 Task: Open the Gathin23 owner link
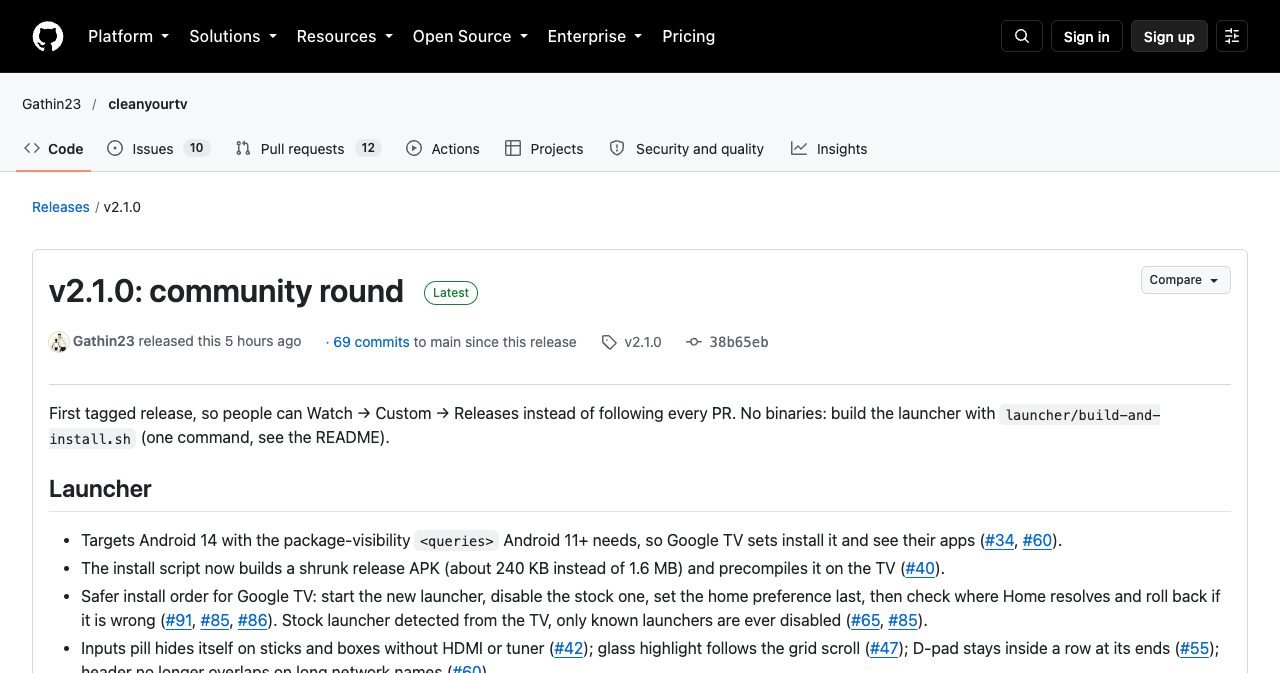click(52, 104)
